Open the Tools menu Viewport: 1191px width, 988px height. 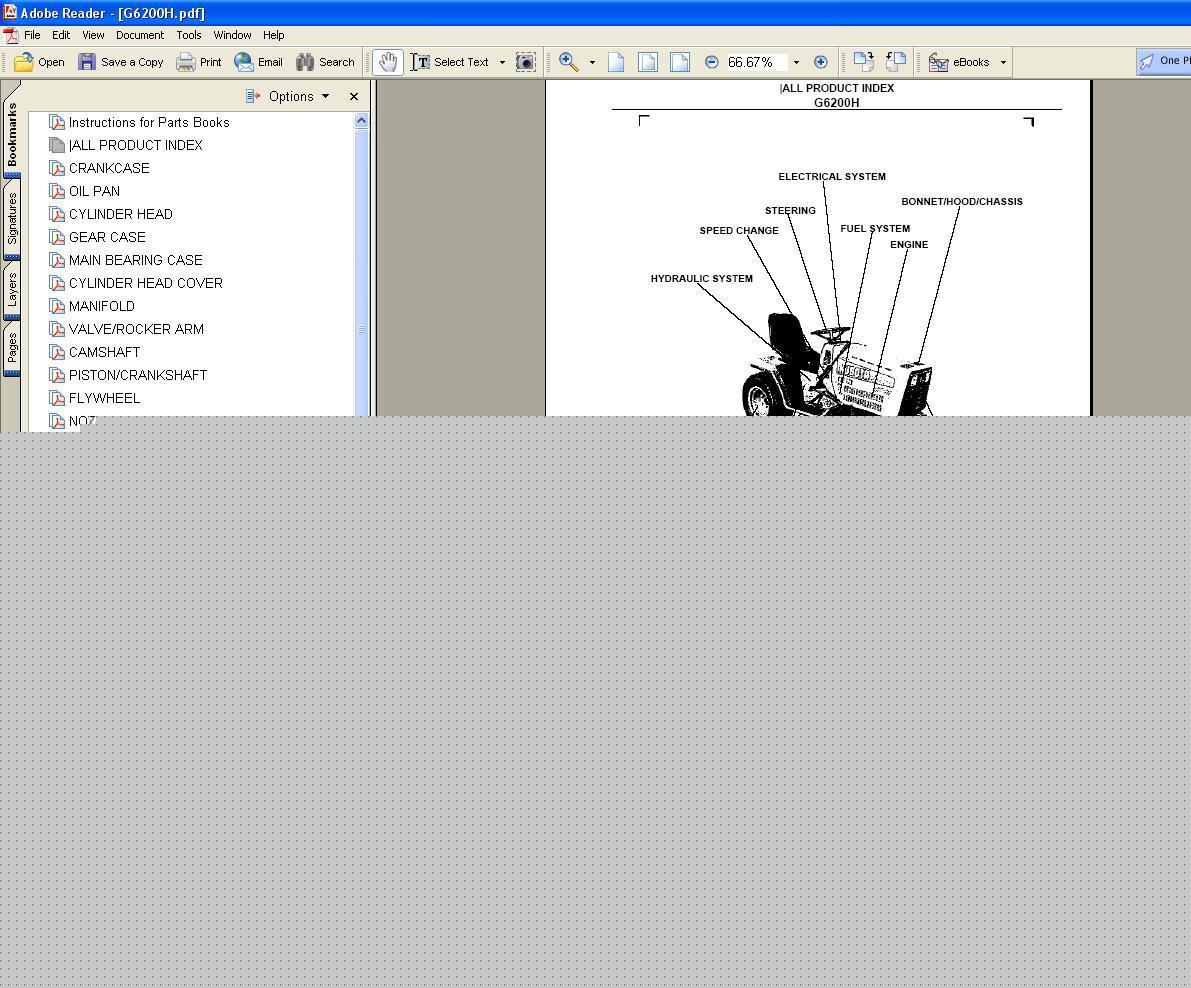(189, 35)
